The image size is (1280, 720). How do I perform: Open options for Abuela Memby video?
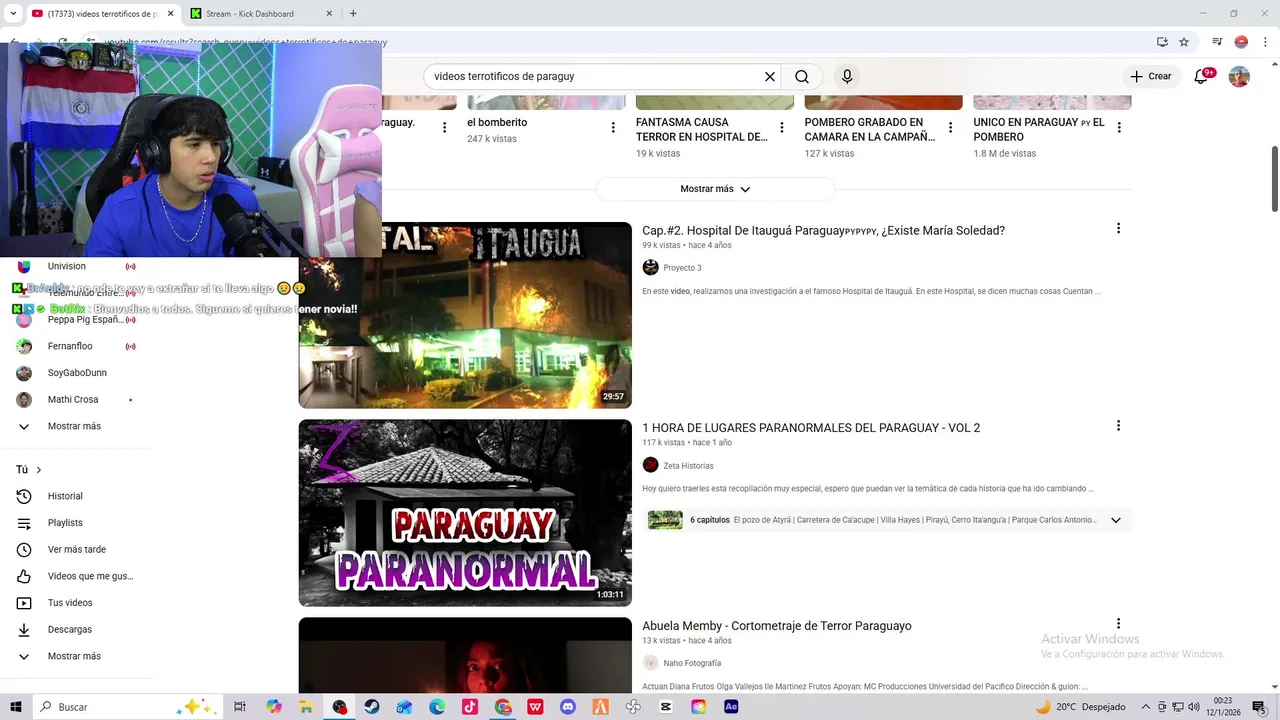click(x=1118, y=624)
